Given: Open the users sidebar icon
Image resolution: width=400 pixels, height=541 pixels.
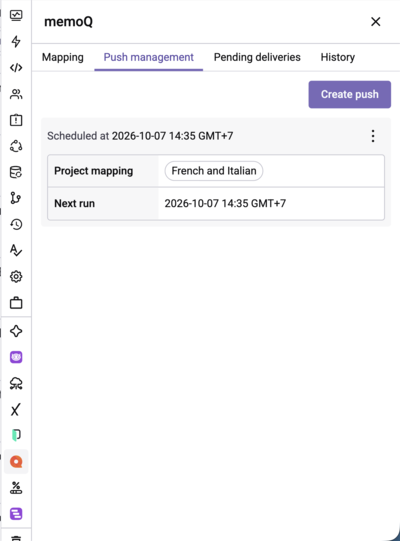Looking at the screenshot, I should point(16,94).
